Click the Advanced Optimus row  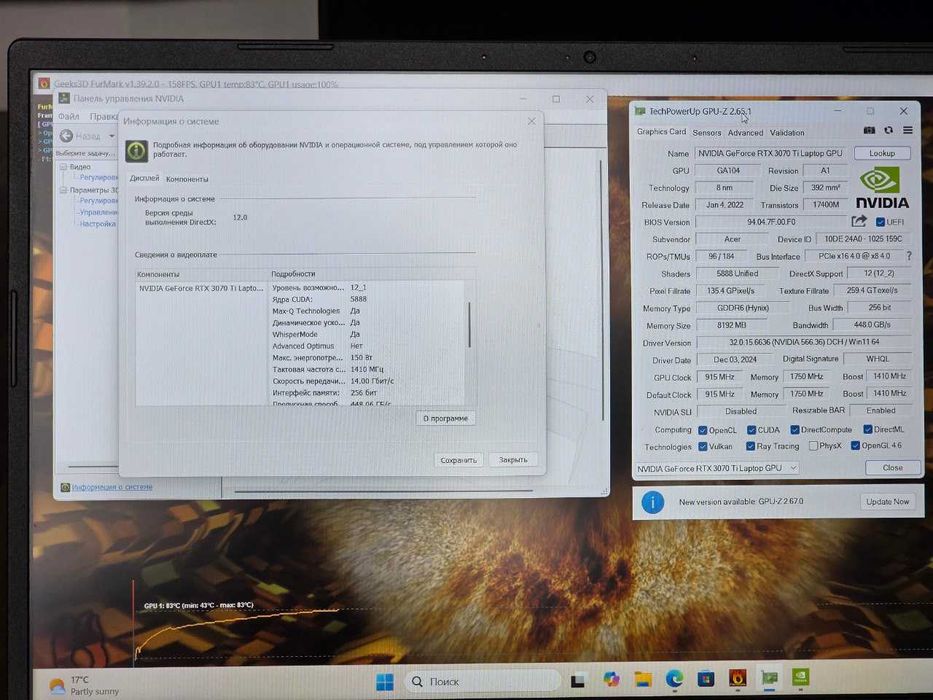[x=367, y=346]
